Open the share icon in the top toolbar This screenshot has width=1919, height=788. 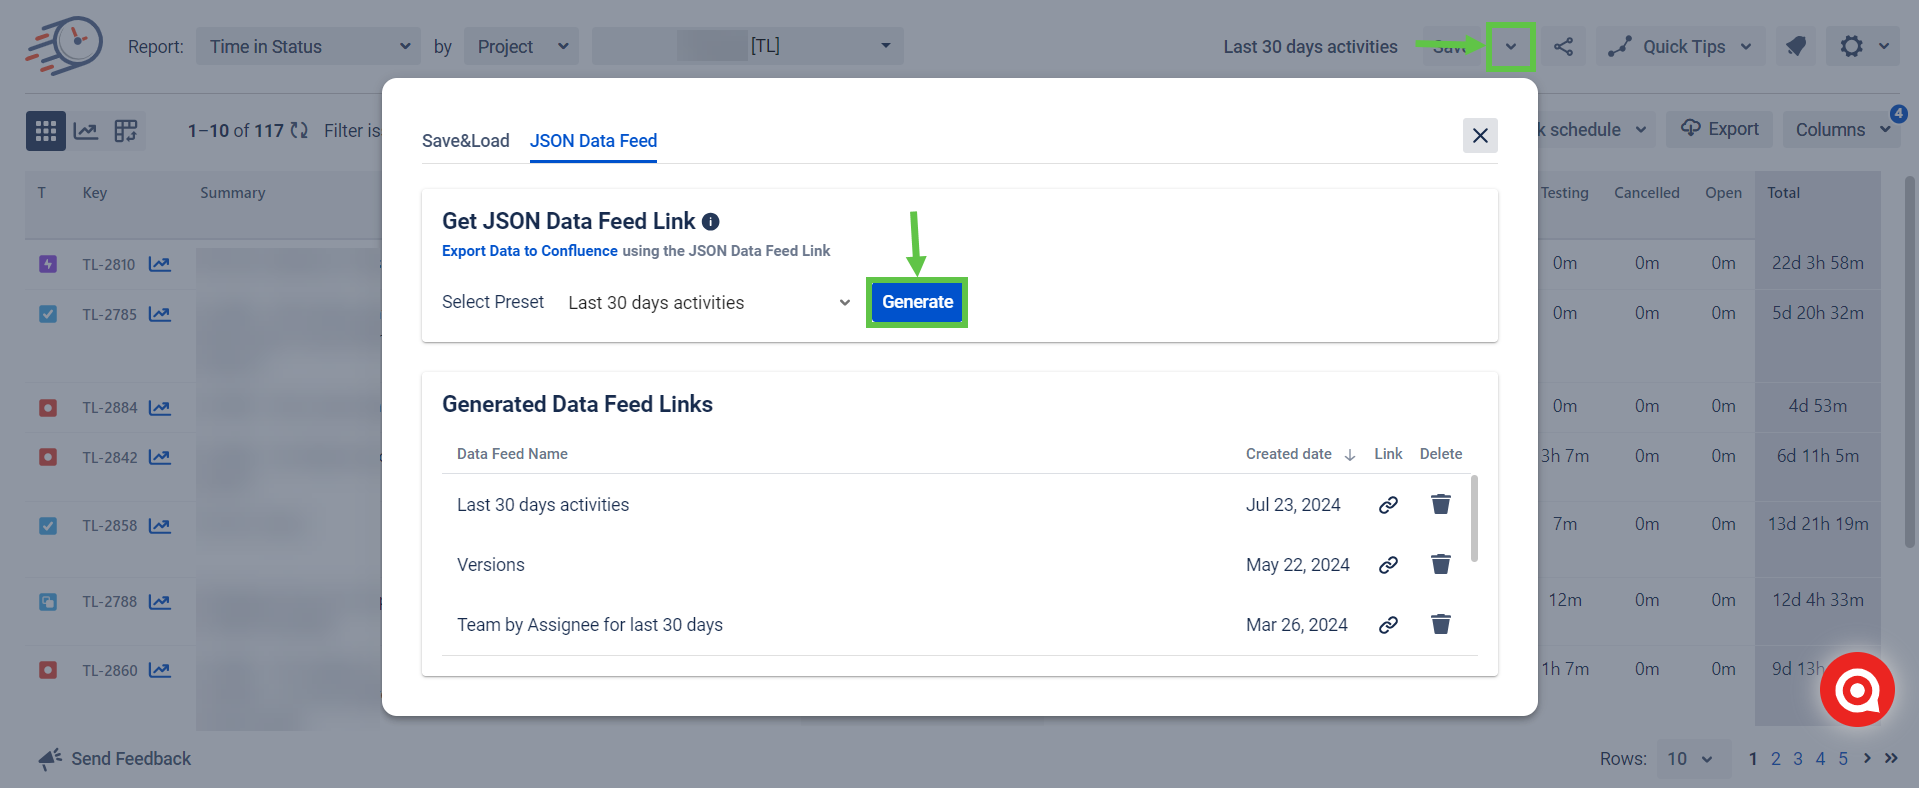pyautogui.click(x=1563, y=47)
